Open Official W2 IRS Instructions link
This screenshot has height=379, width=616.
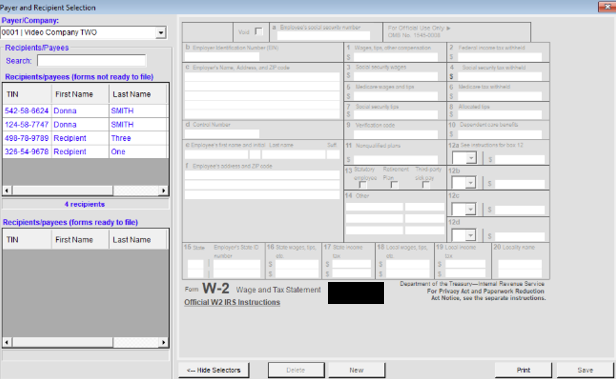[232, 302]
